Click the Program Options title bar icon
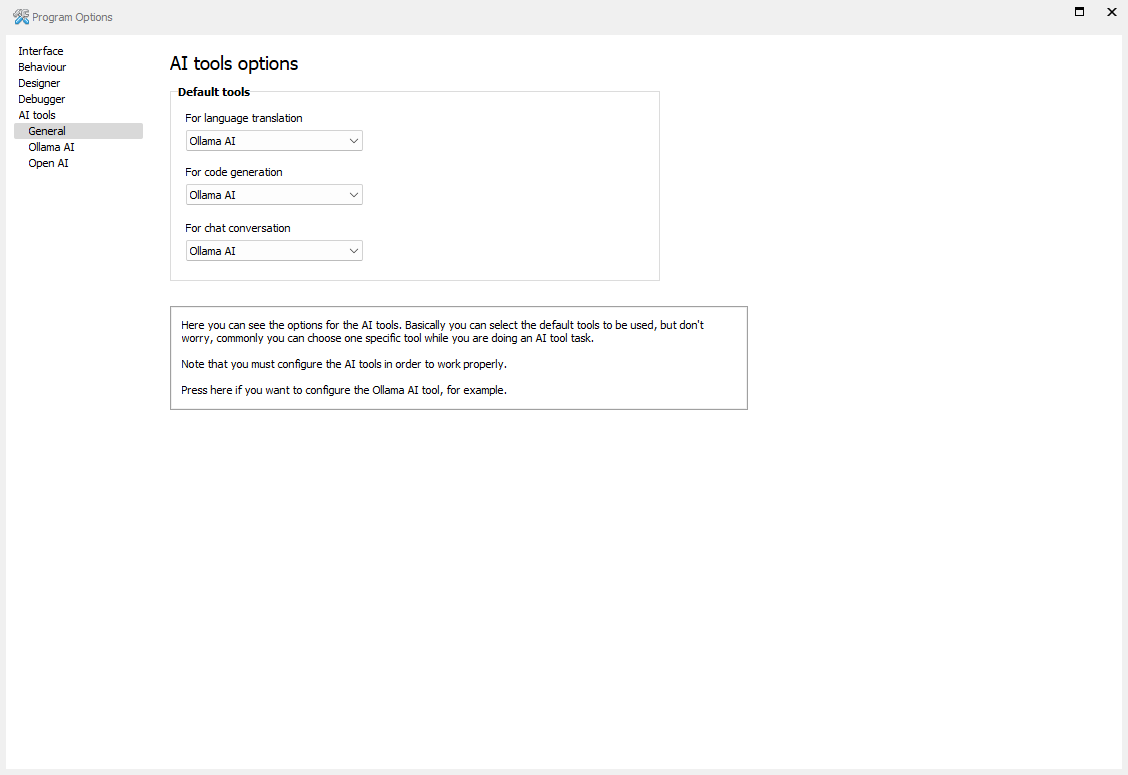The height and width of the screenshot is (775, 1128). (x=21, y=17)
